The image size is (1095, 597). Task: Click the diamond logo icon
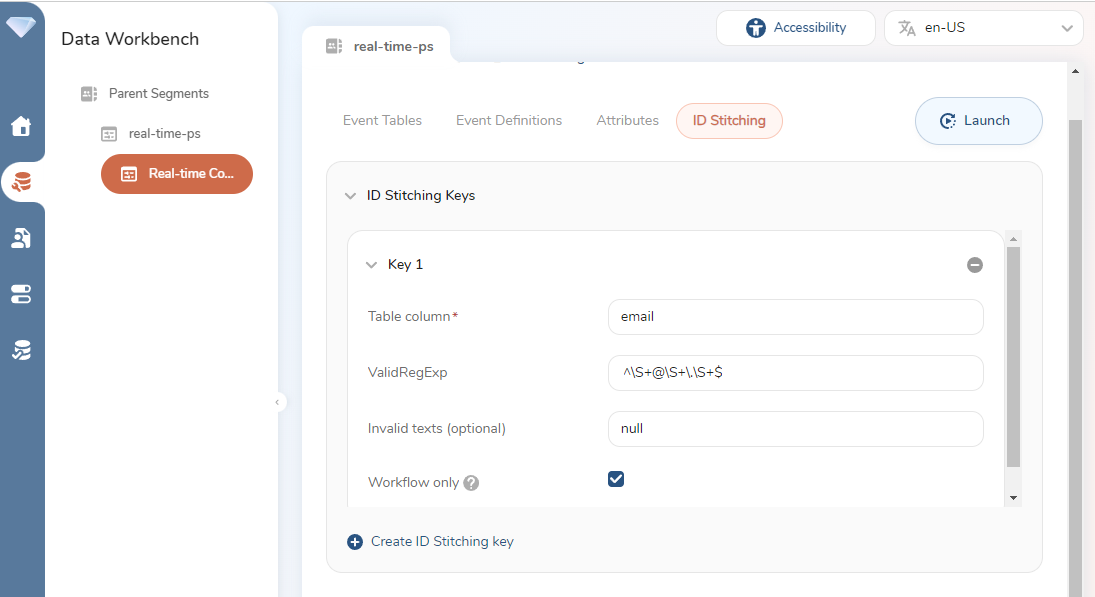click(21, 27)
